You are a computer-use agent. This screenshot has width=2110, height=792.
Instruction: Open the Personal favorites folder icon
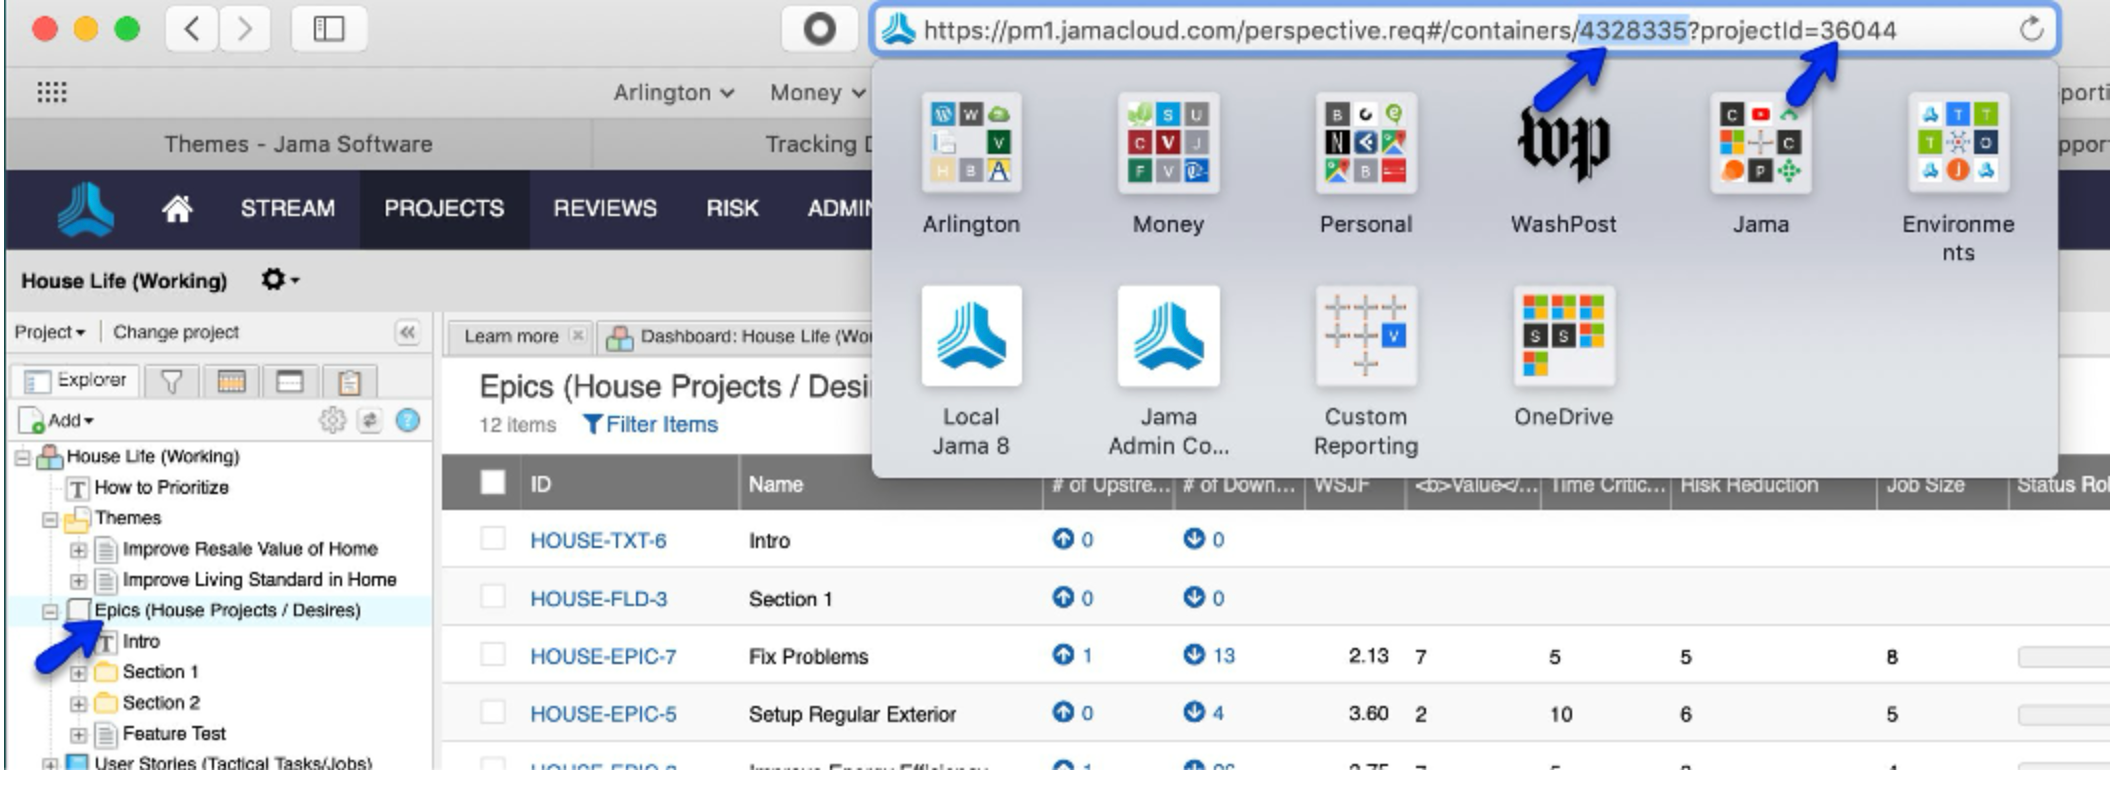pos(1365,143)
